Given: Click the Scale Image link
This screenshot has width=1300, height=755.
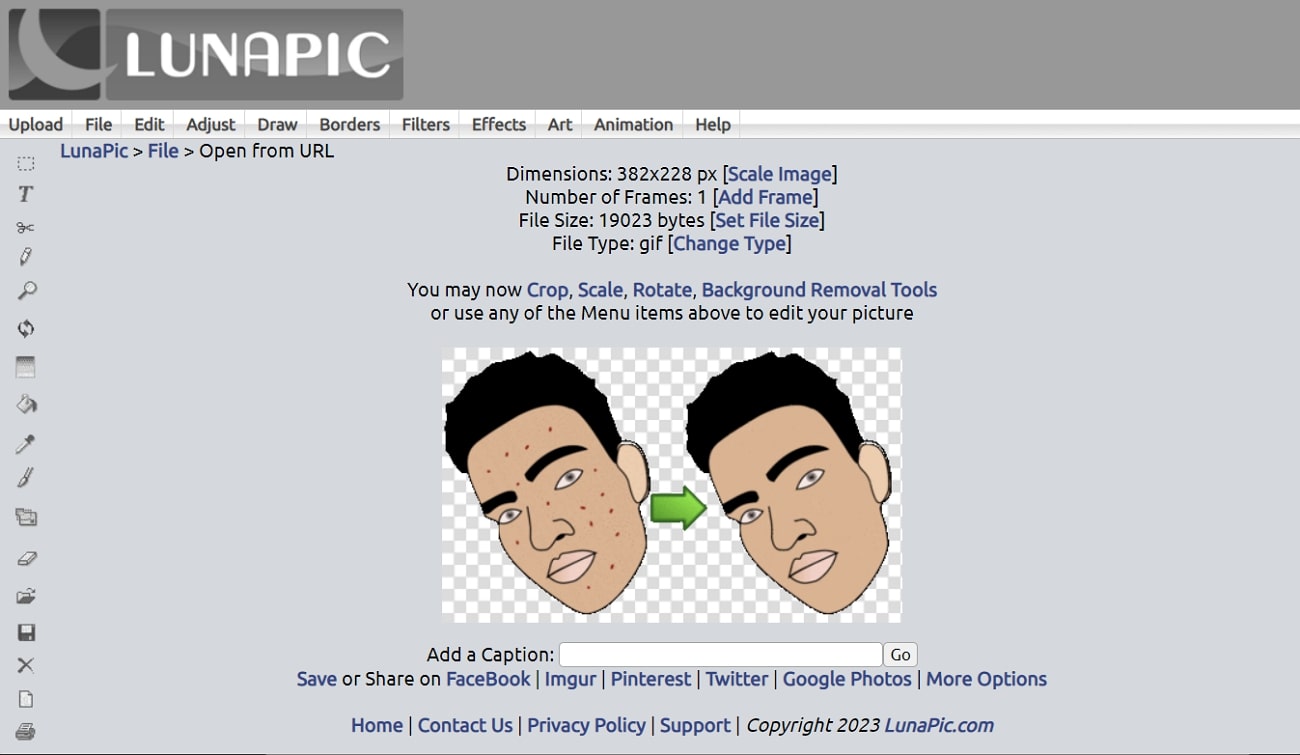Looking at the screenshot, I should (x=780, y=174).
